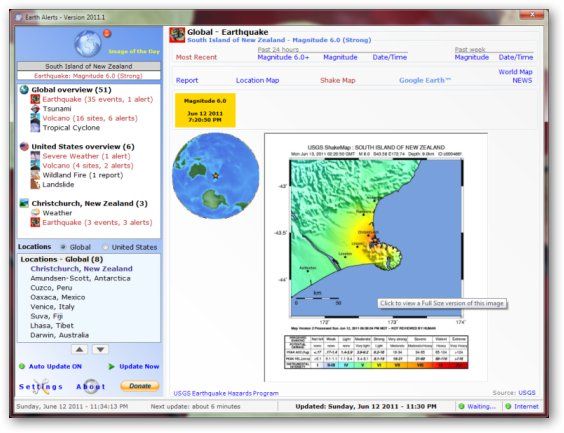Open the NEWS link
564x433 pixels.
pos(522,81)
